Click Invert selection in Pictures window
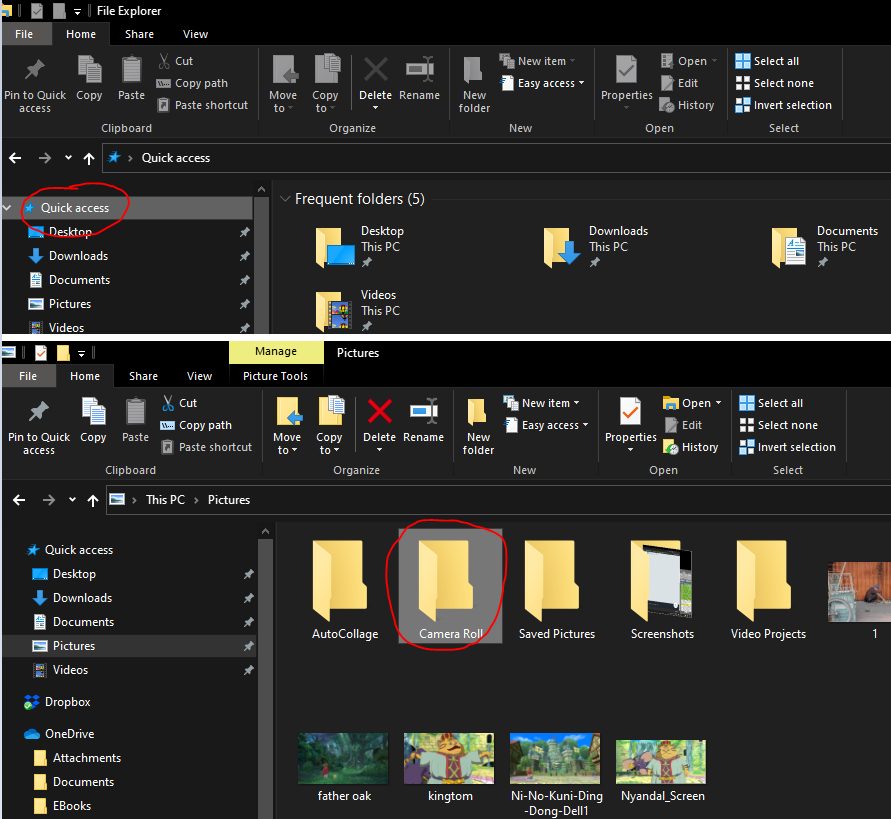Viewport: 891px width, 819px height. 788,447
